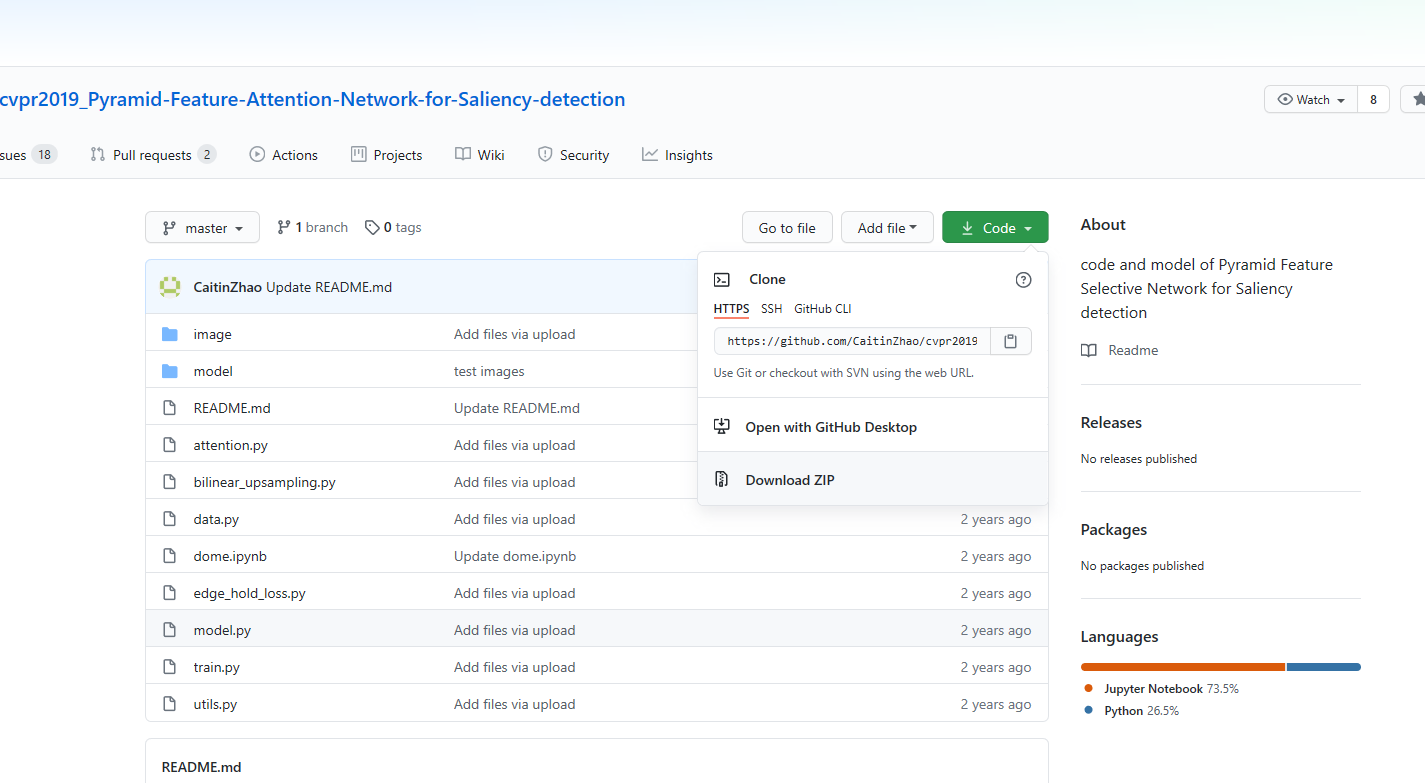Screen dimensions: 1425x783
Task: Click the file icon next to README.md row
Action: tap(170, 408)
